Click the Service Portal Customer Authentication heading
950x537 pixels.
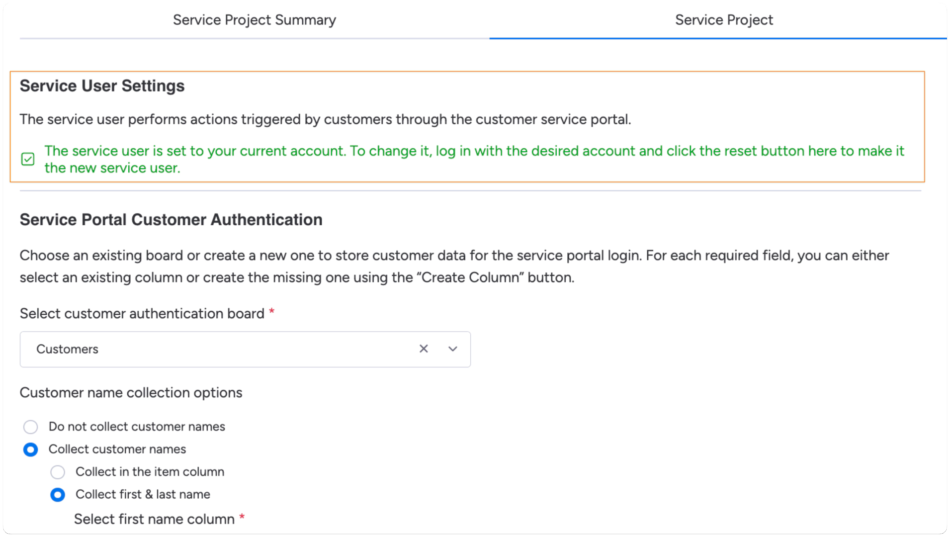coord(171,220)
